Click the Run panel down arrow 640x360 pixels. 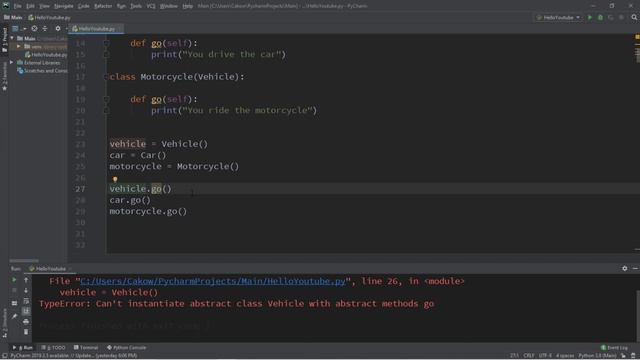[26, 290]
